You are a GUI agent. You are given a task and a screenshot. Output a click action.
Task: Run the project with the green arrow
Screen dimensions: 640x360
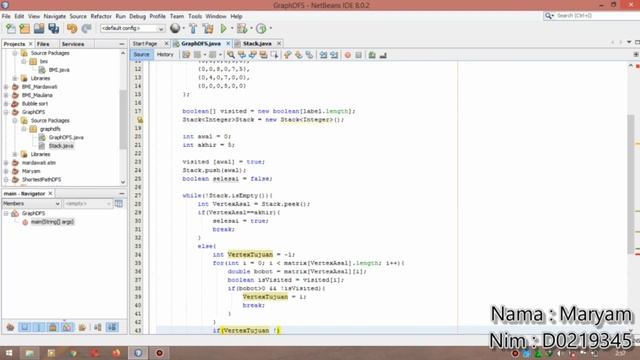pos(223,28)
